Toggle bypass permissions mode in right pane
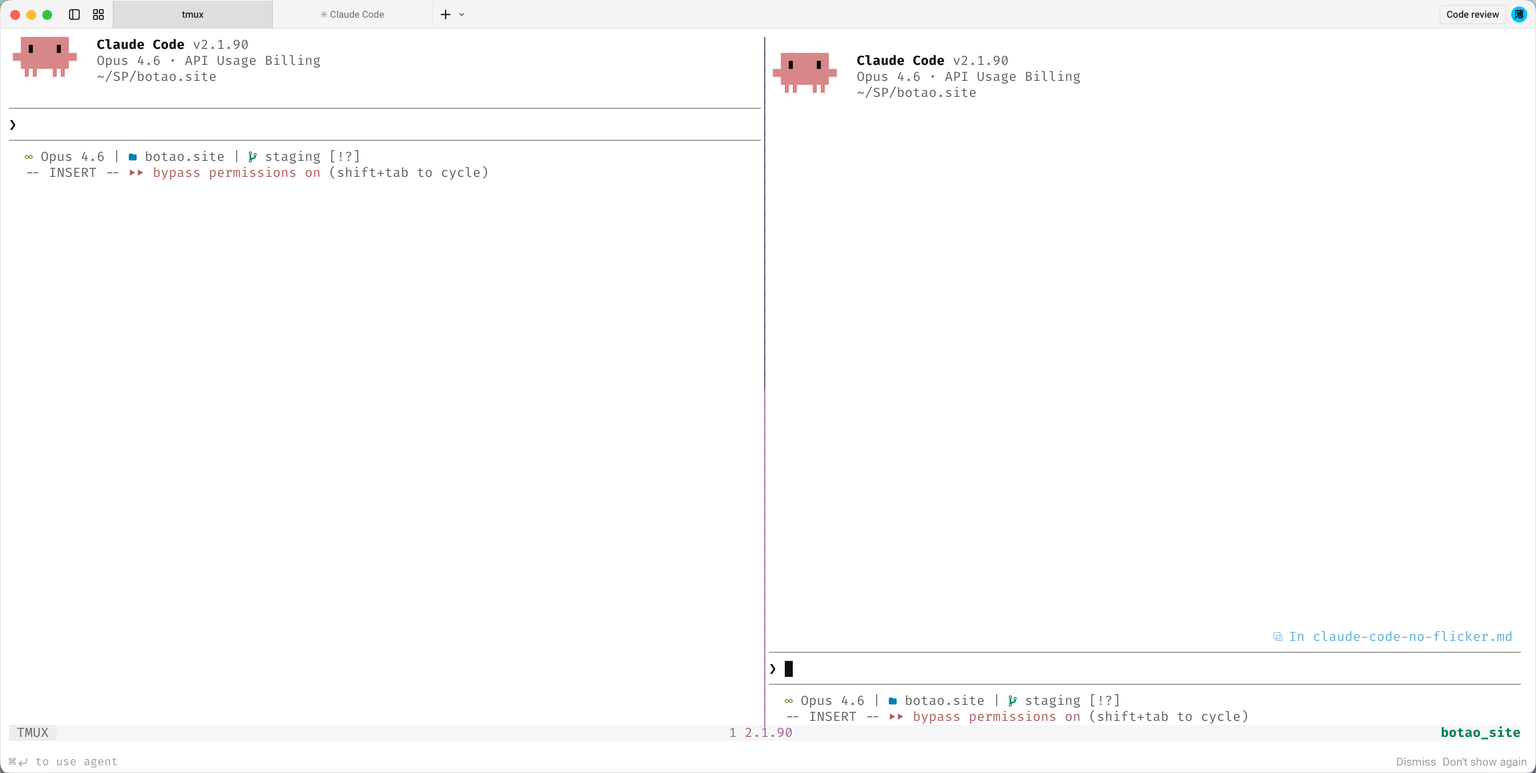 (x=999, y=716)
